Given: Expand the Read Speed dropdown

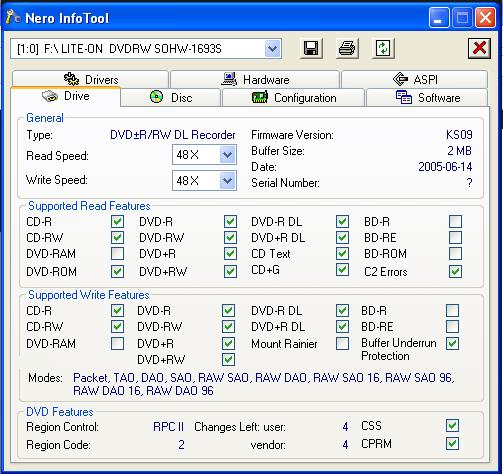Looking at the screenshot, I should pyautogui.click(x=227, y=155).
